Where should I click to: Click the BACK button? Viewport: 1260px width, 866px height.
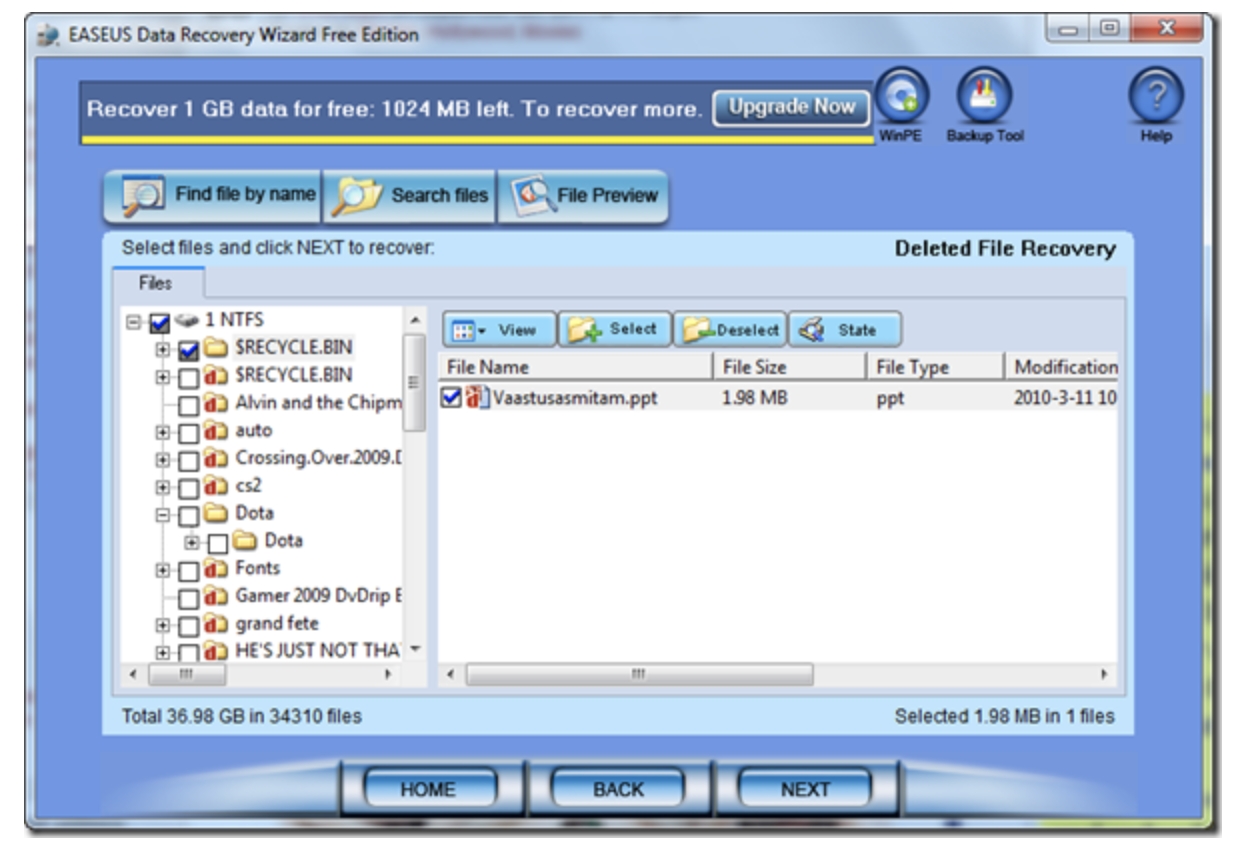pos(618,790)
